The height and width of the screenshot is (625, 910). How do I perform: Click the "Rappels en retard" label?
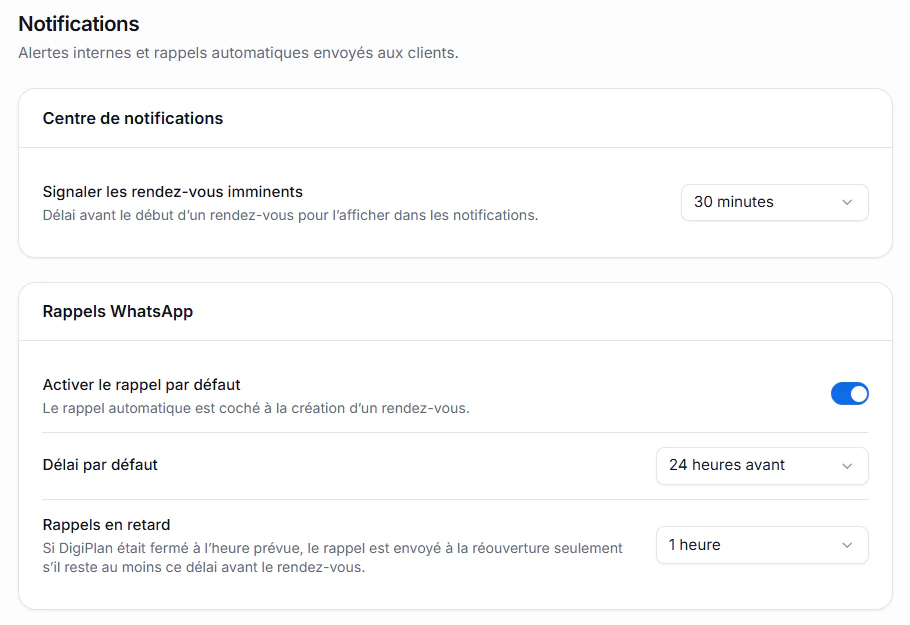(x=107, y=525)
